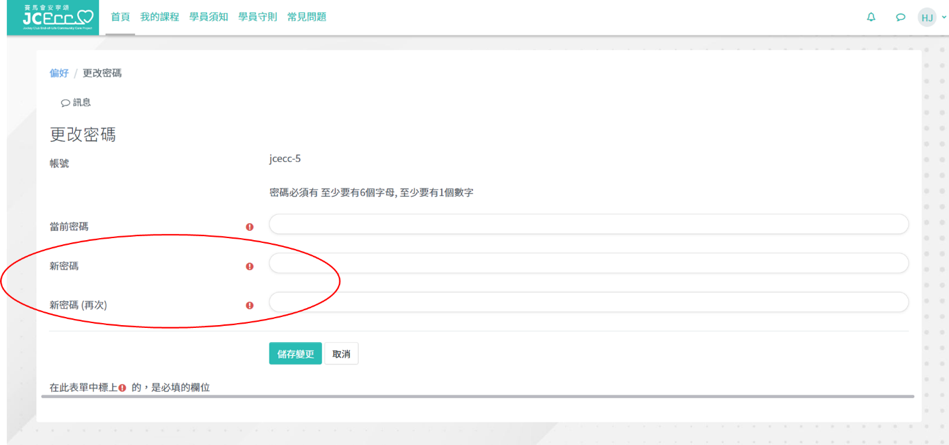This screenshot has height=445, width=949.
Task: Open the notifications bell
Action: click(871, 17)
